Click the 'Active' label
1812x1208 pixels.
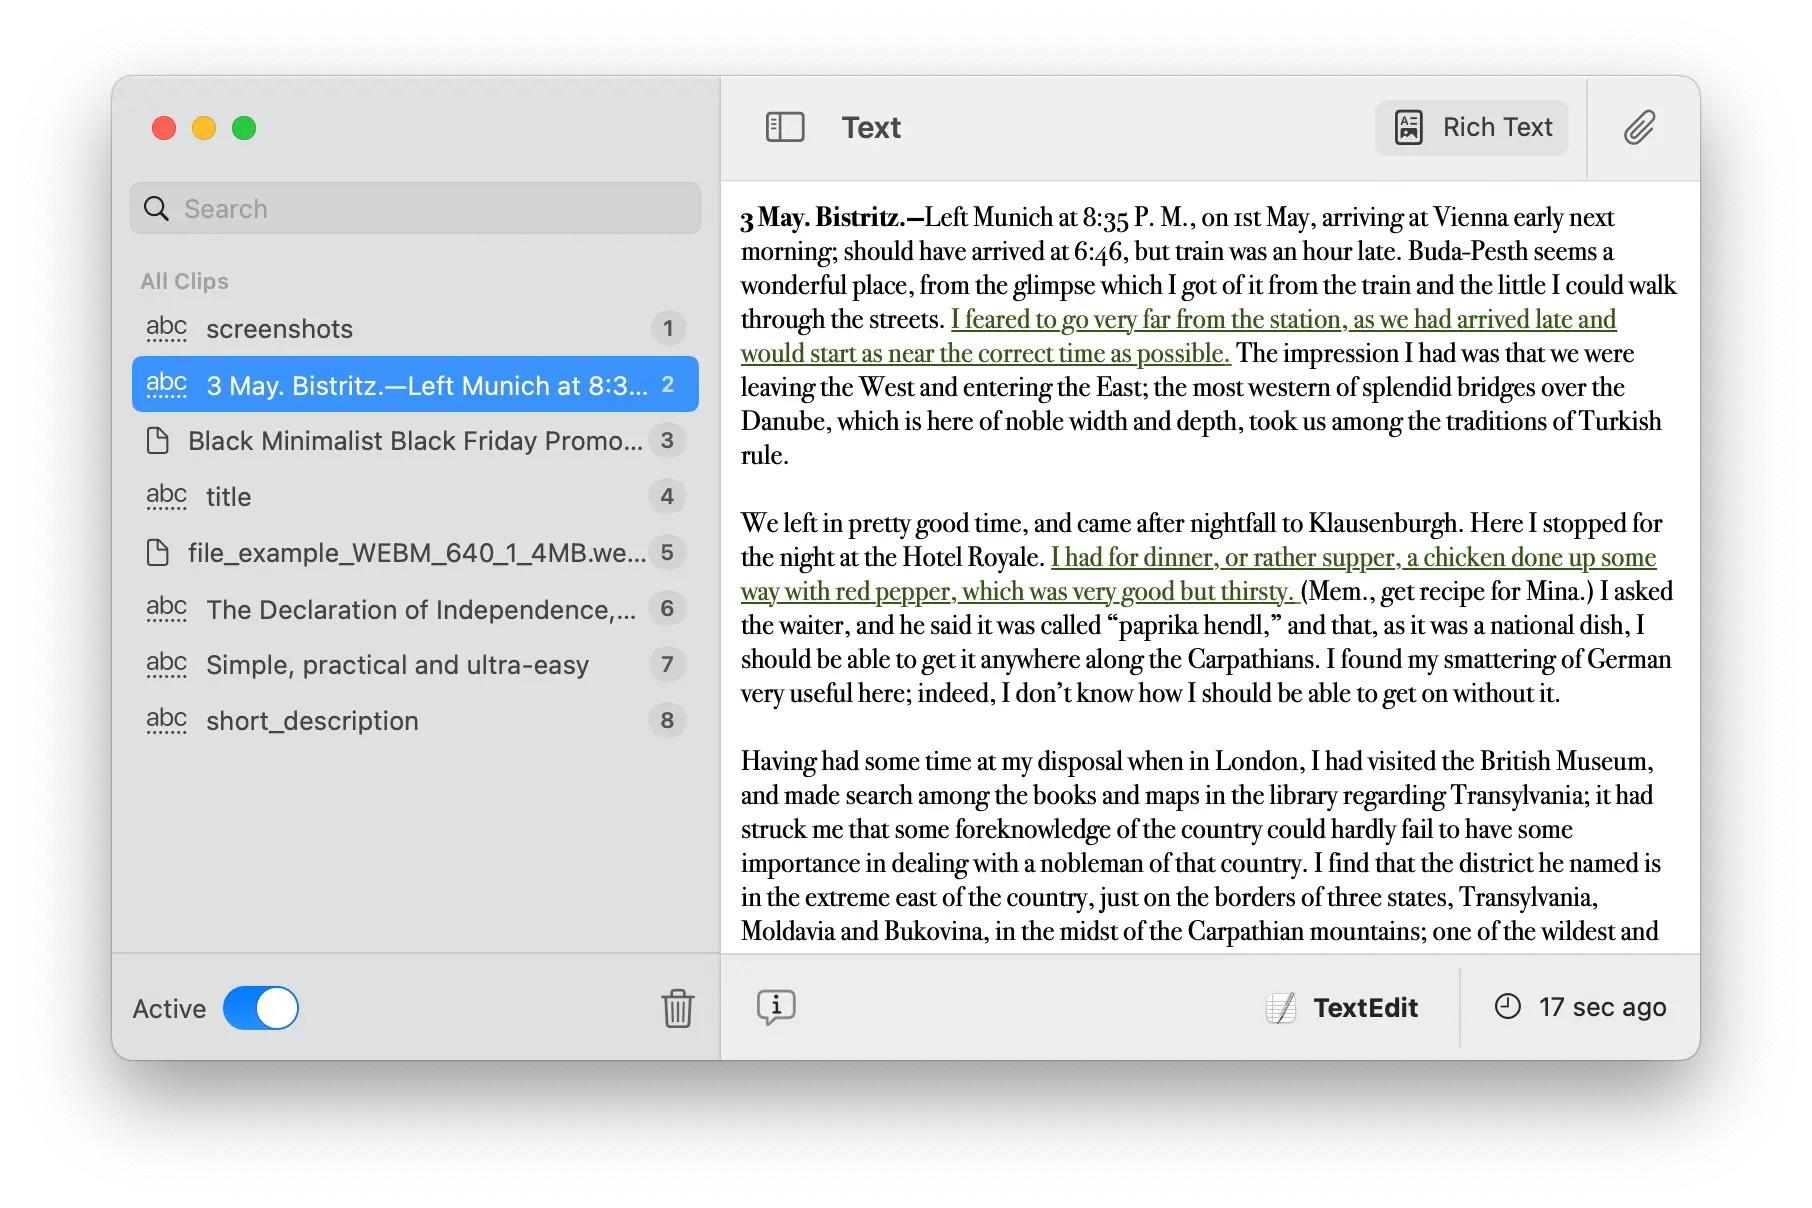(x=169, y=1008)
